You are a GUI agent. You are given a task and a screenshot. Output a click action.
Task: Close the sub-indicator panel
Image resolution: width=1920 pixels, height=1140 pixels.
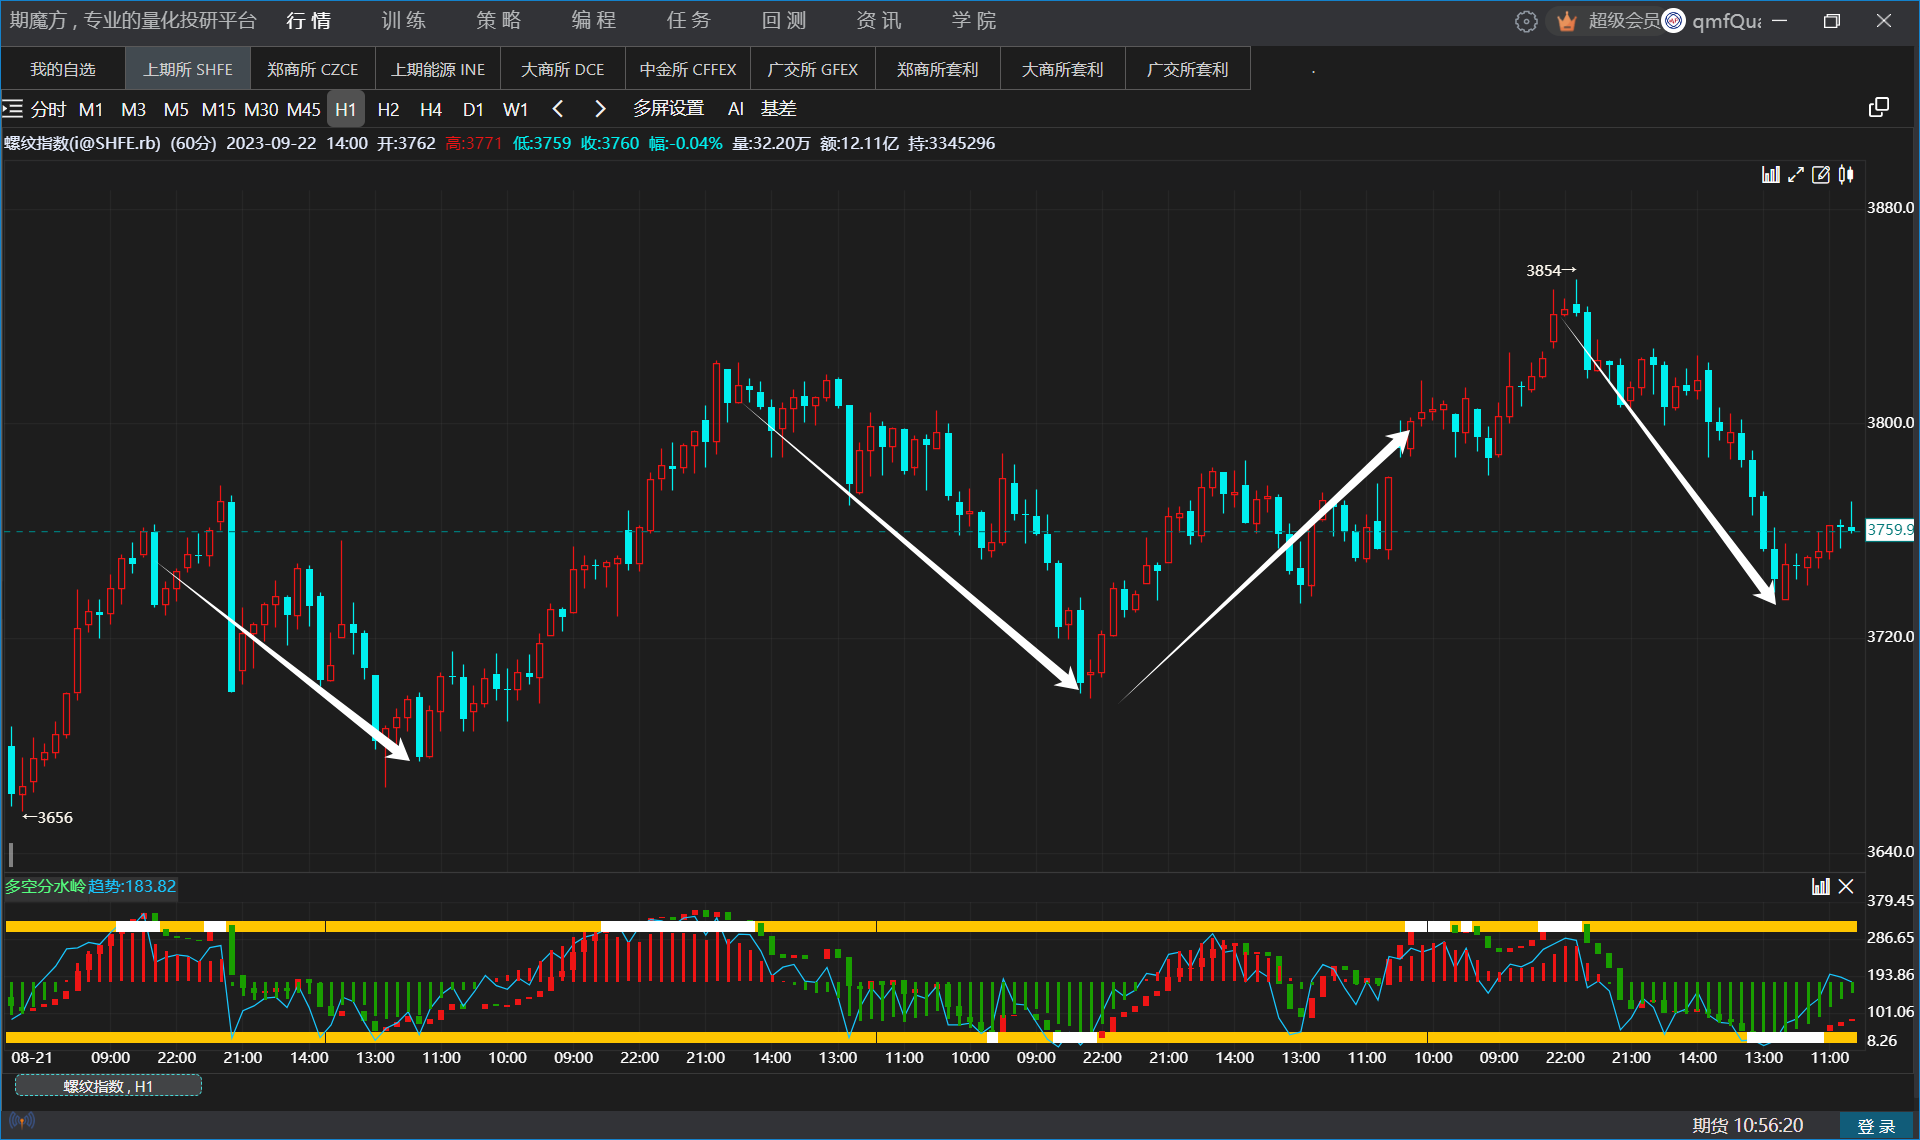click(x=1846, y=886)
